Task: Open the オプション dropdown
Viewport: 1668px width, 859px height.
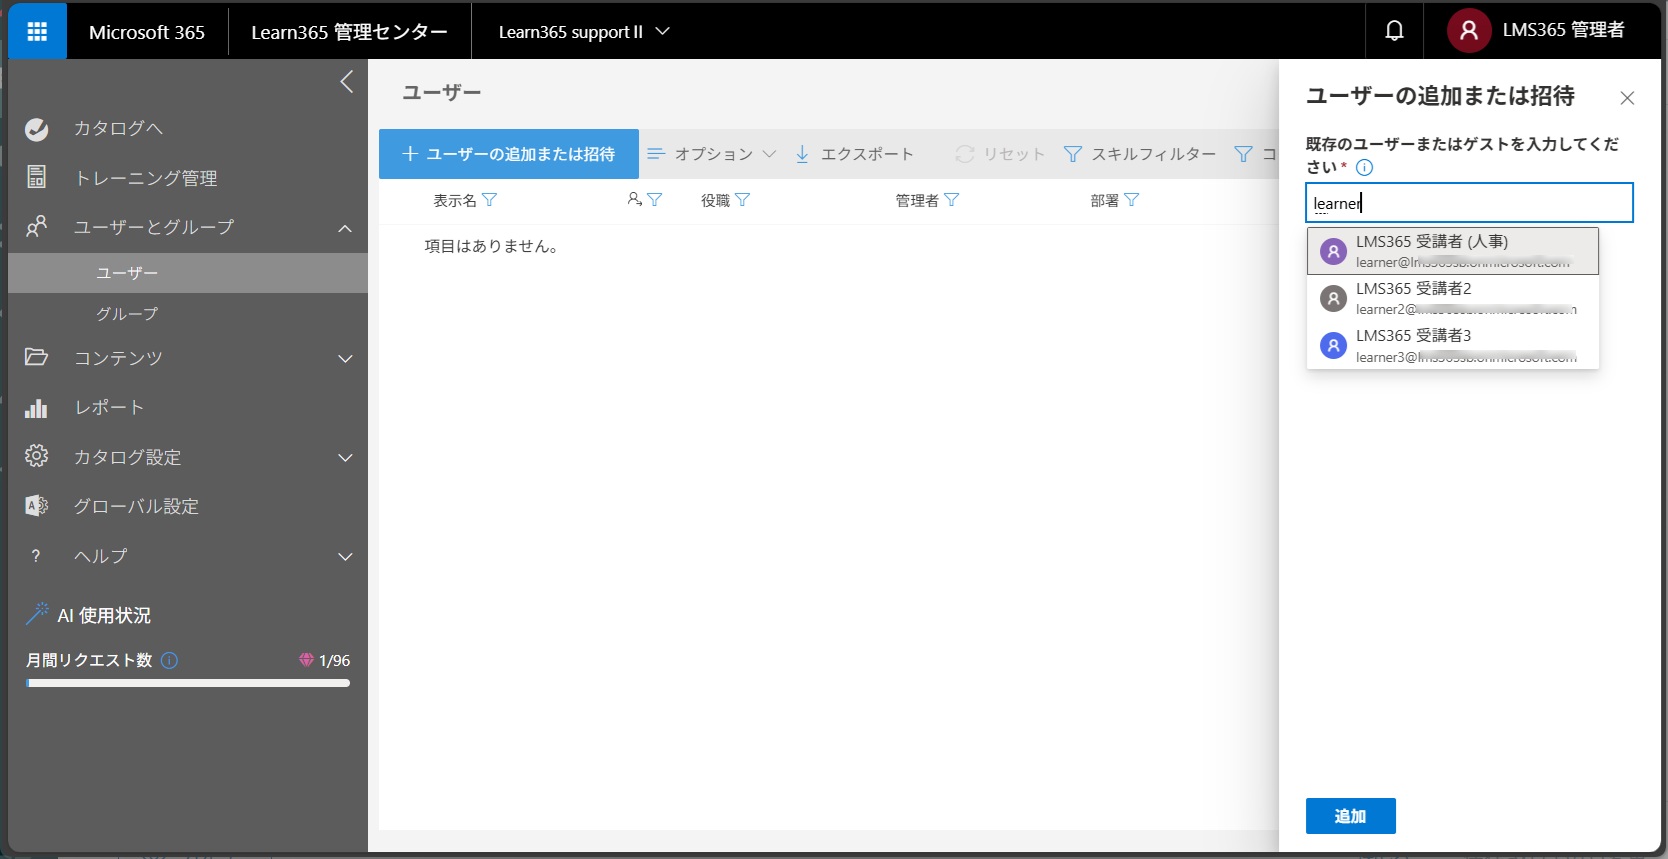Action: click(711, 154)
